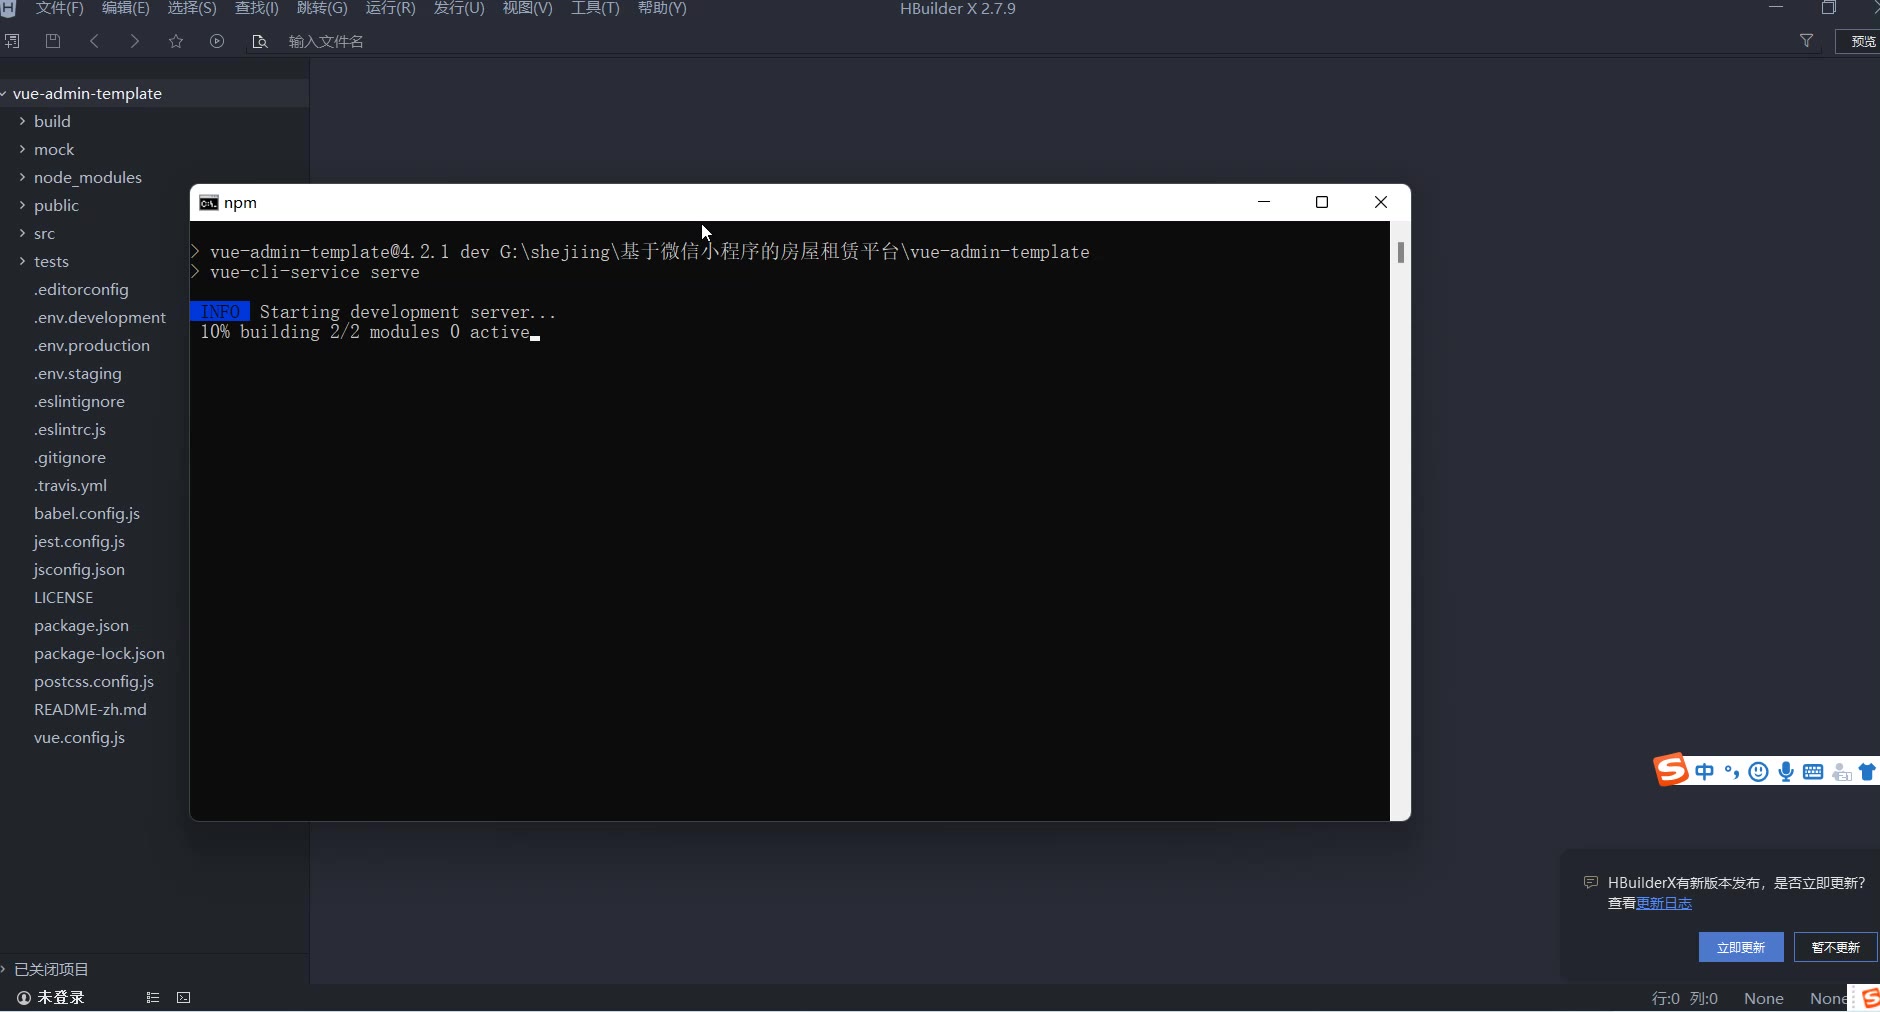This screenshot has width=1880, height=1012.
Task: Select vue.config.js in the project tree
Action: (x=79, y=738)
